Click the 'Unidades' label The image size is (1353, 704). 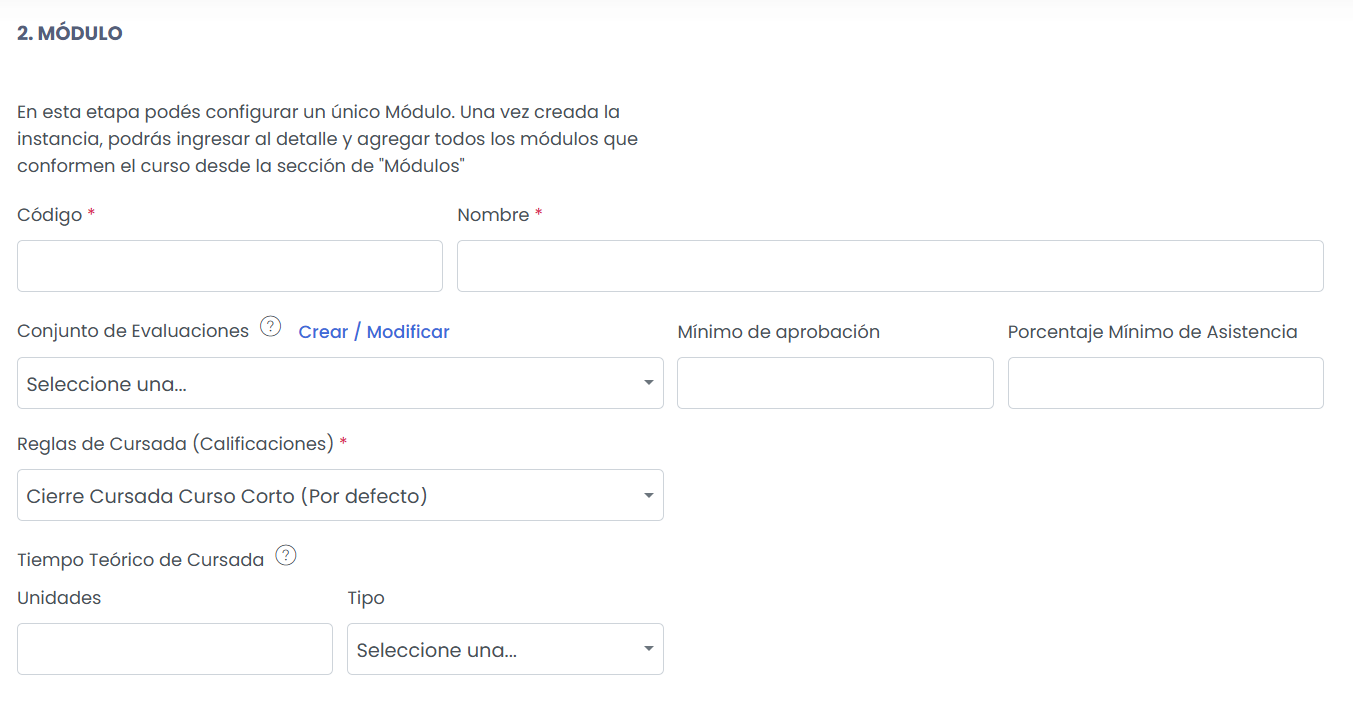[59, 598]
